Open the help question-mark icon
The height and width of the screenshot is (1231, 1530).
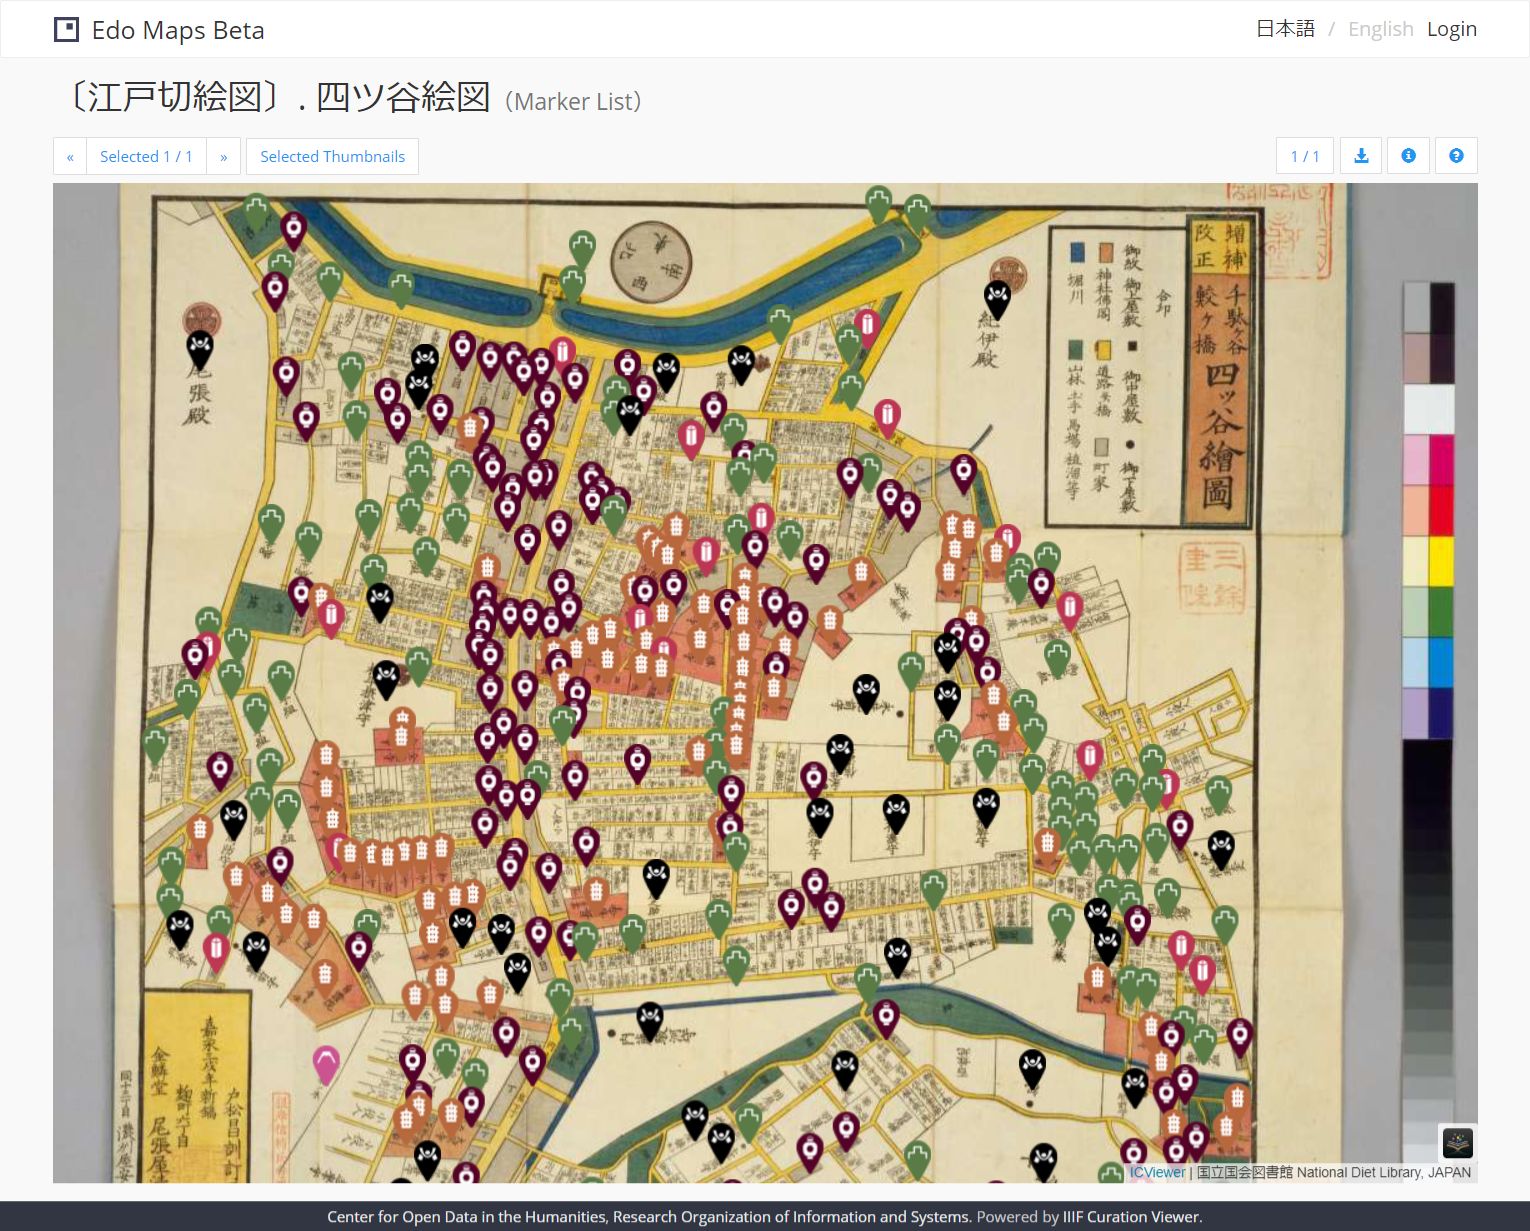[x=1456, y=156]
